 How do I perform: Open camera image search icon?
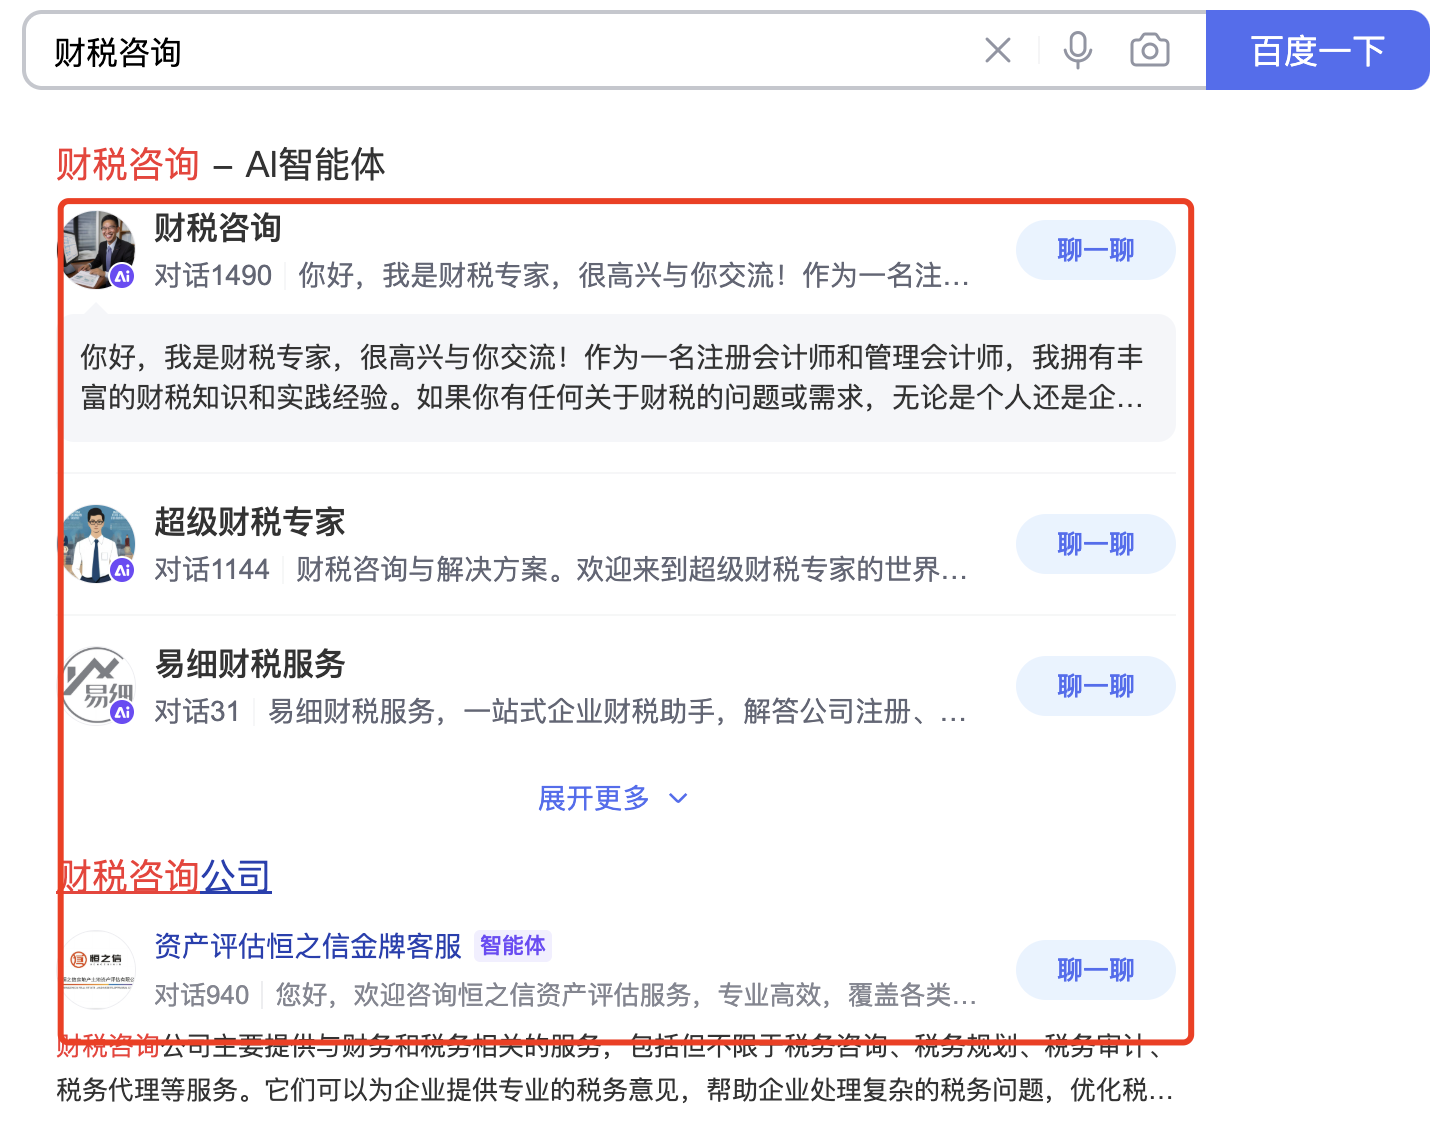click(x=1149, y=50)
